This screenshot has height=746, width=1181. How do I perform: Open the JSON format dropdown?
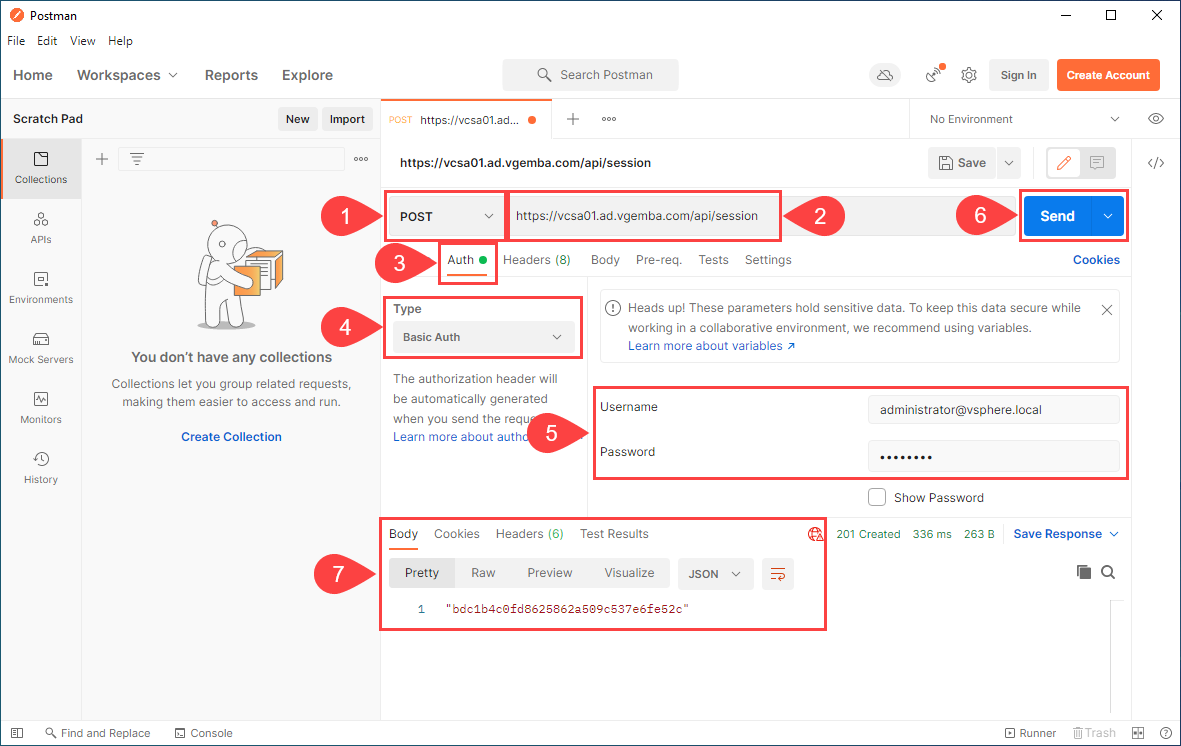tap(716, 574)
